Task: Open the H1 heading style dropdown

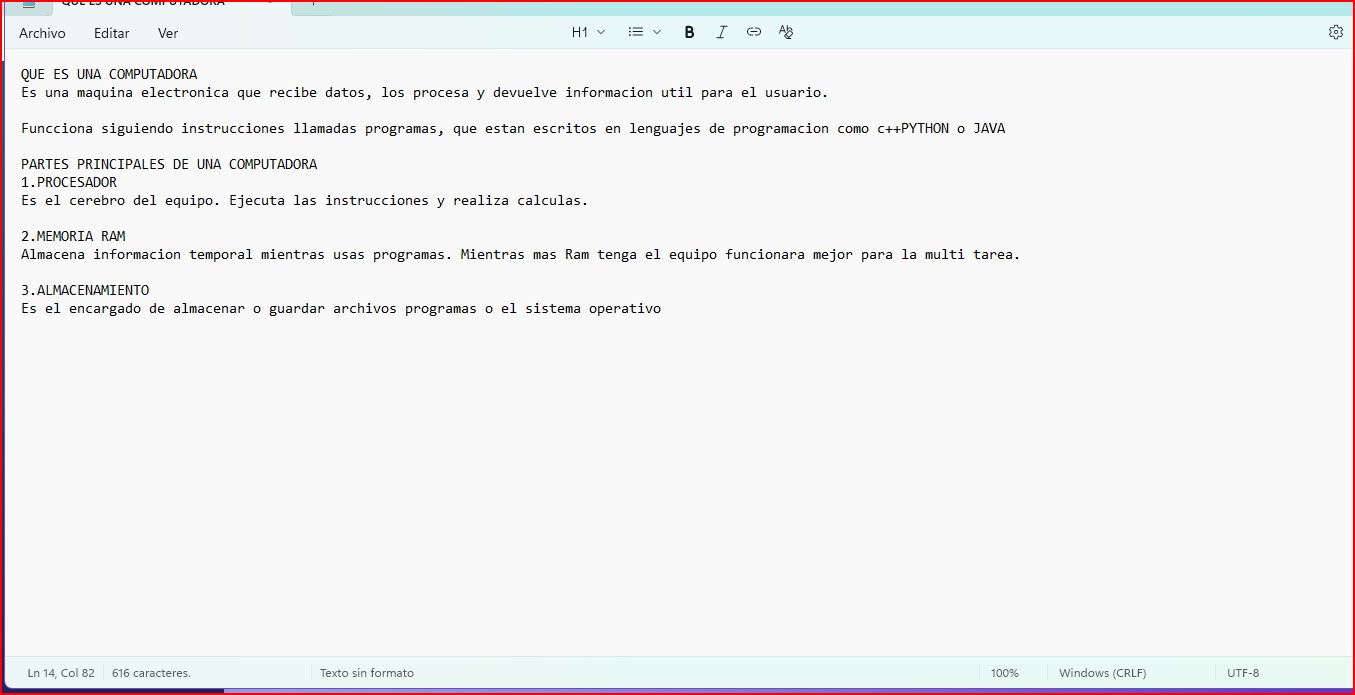Action: click(588, 32)
